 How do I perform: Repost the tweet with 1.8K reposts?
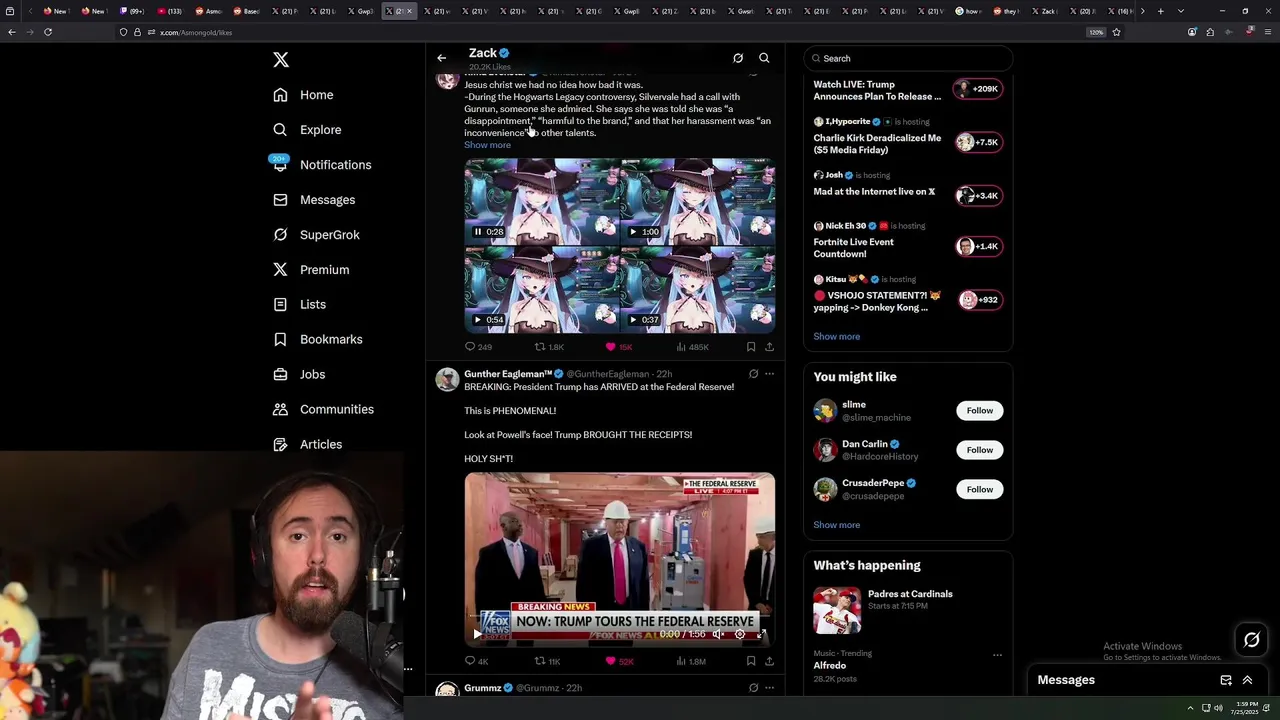tap(549, 347)
